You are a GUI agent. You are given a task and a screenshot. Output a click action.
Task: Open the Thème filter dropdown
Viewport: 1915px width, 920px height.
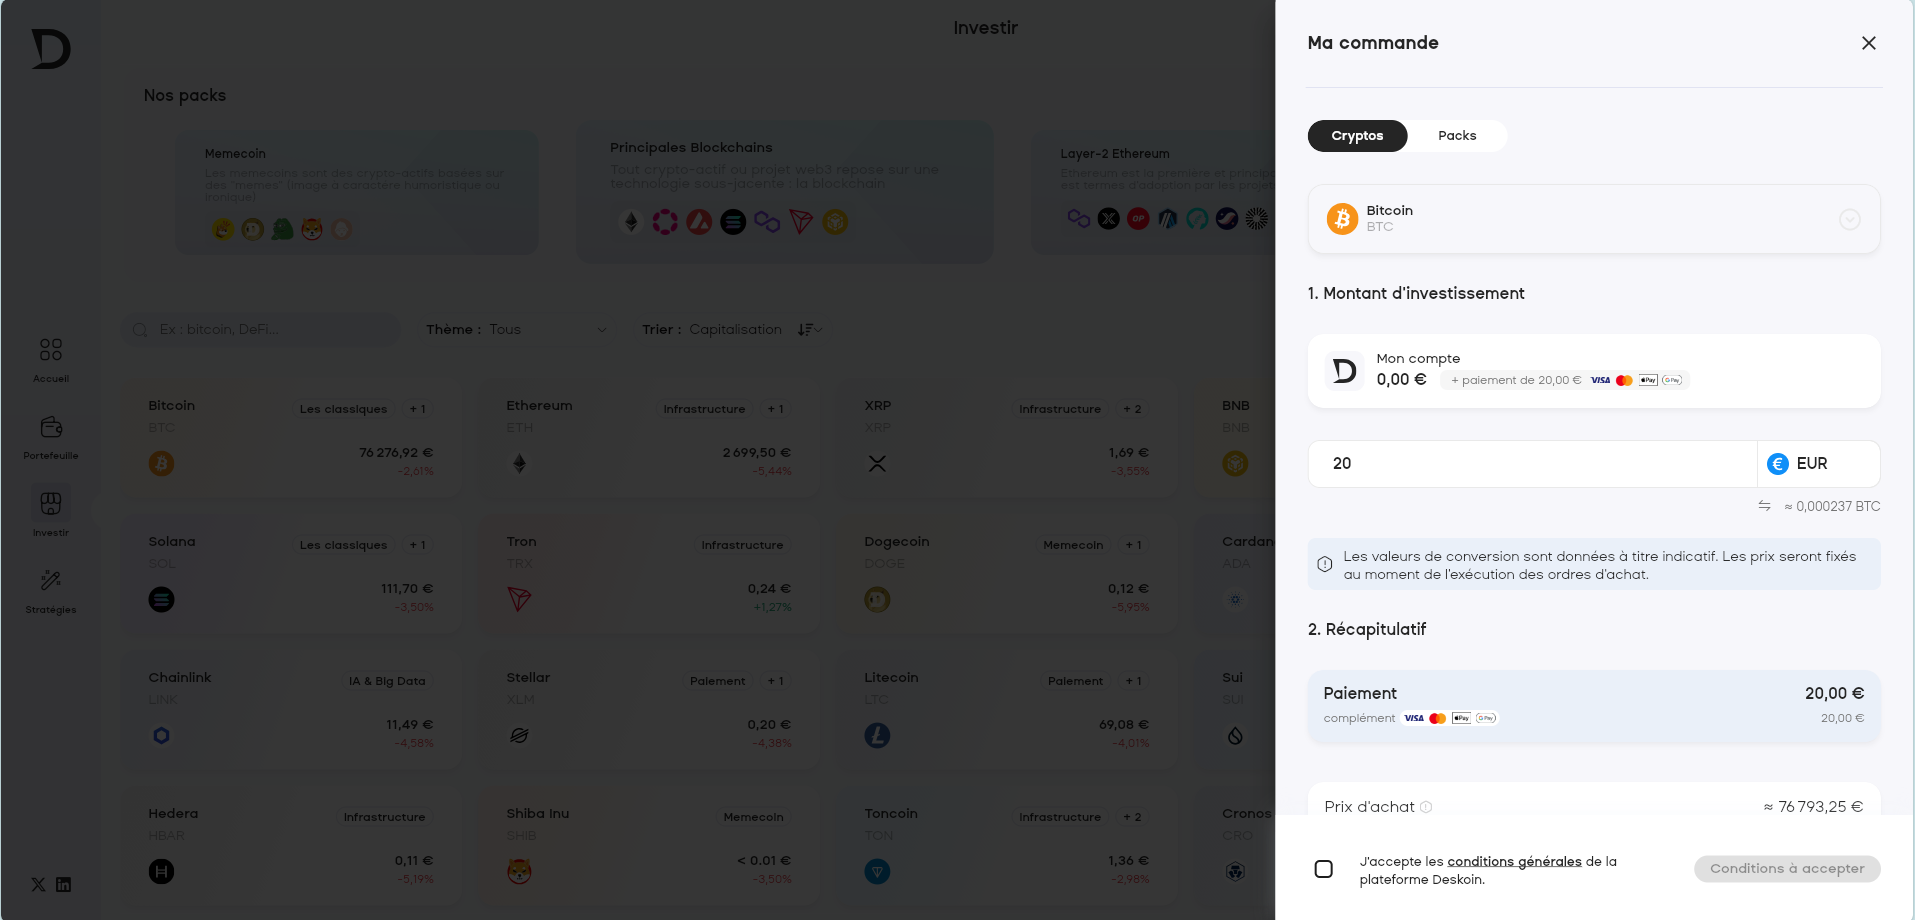click(516, 330)
